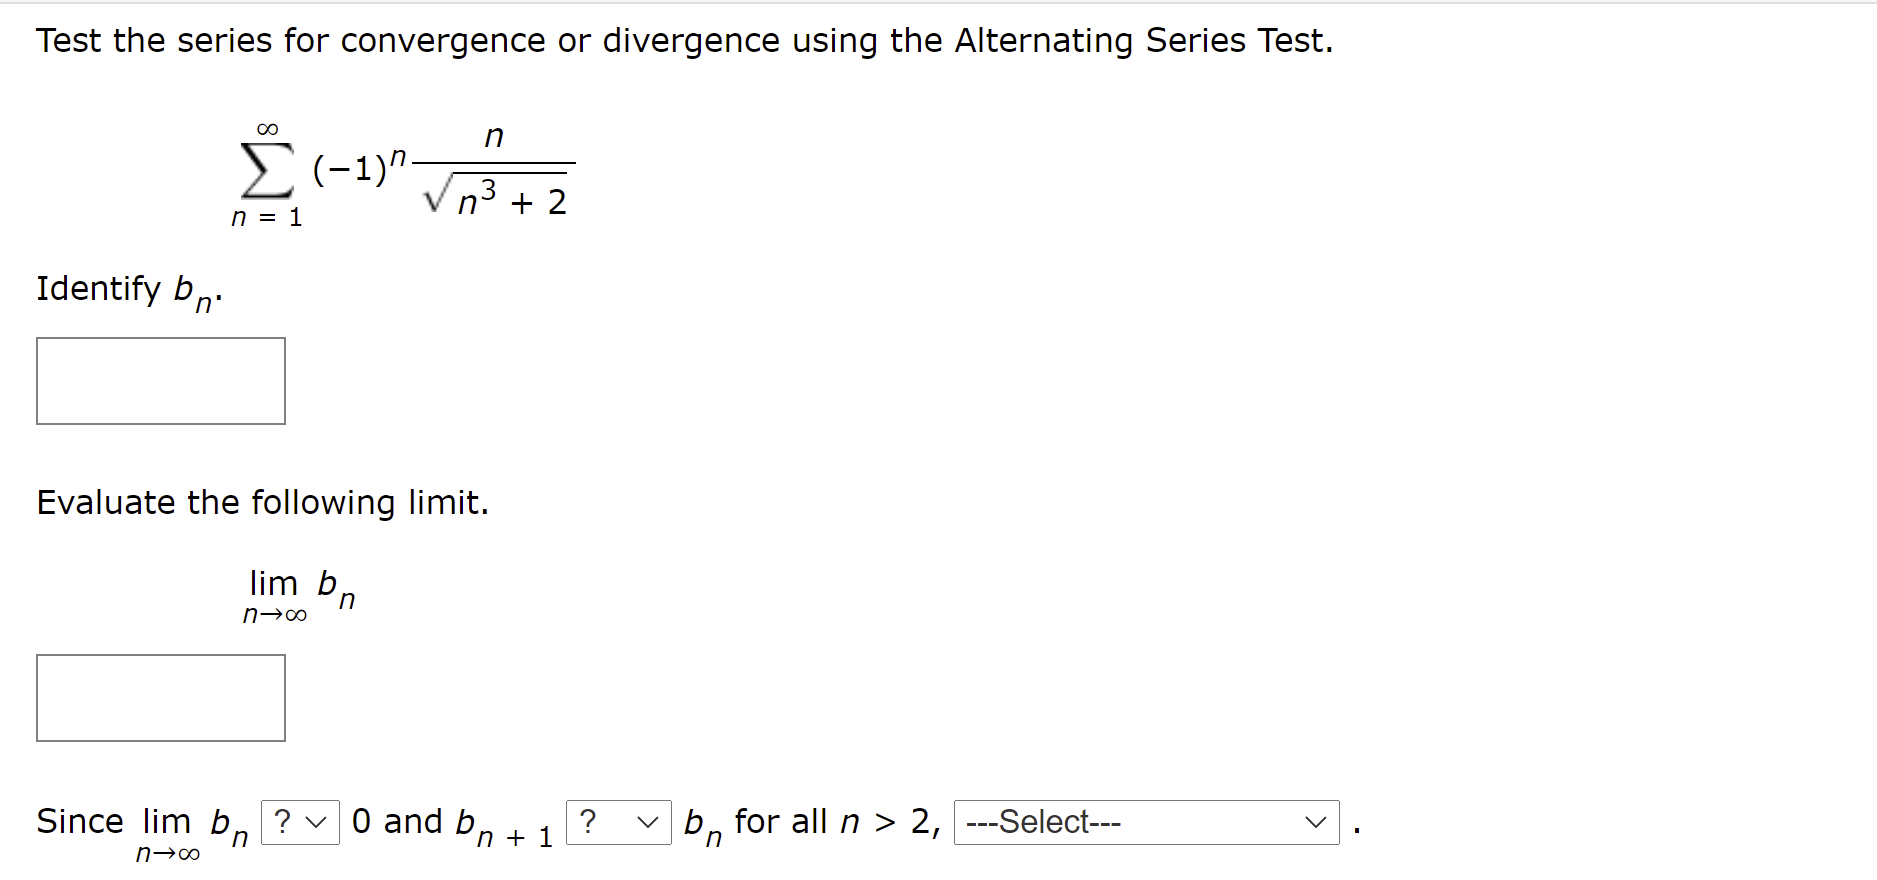Viewport: 1877px width, 880px height.
Task: Open the ? dropdown after b_n+1
Action: pyautogui.click(x=618, y=822)
